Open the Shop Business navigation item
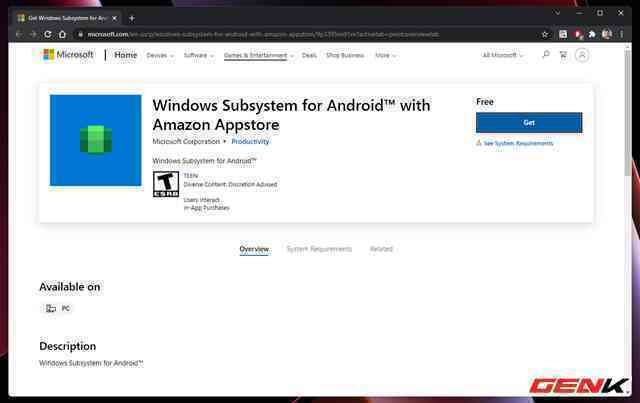This screenshot has height=403, width=640. [x=345, y=55]
